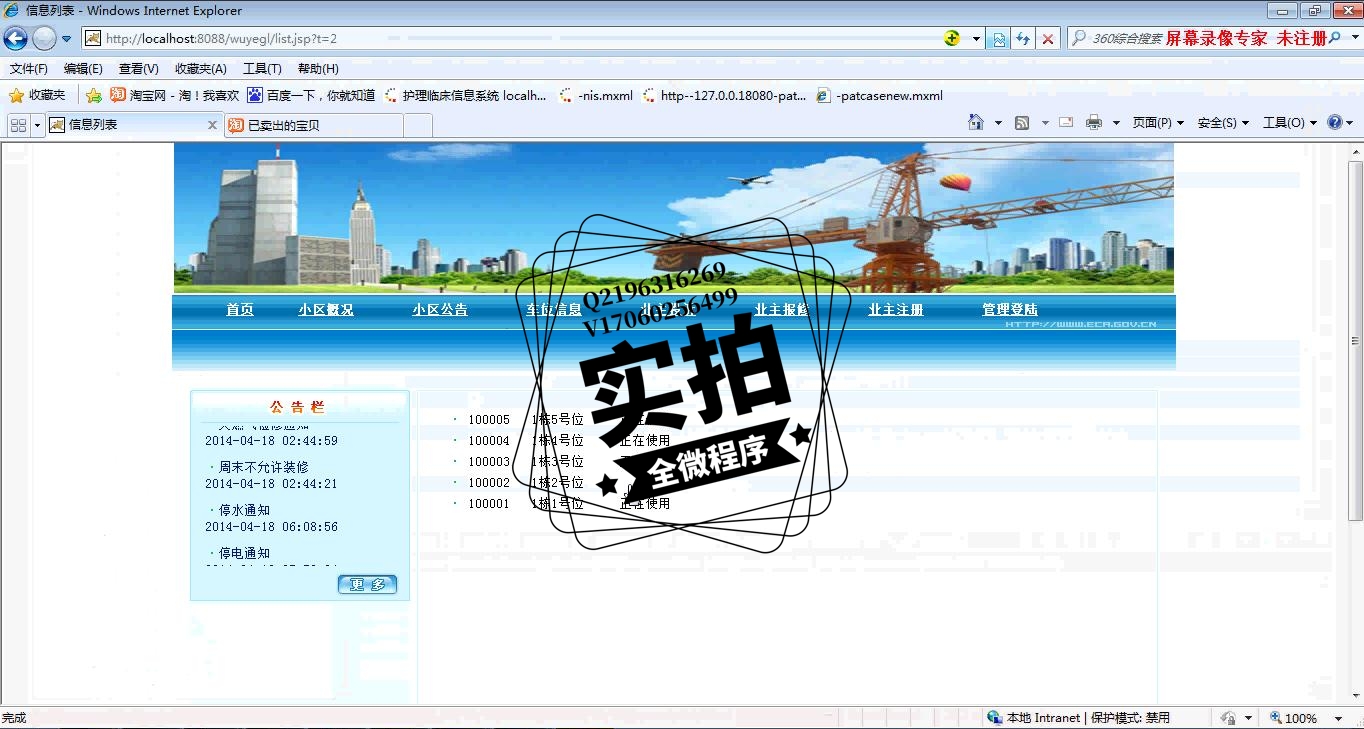Click parking entry 100004
This screenshot has width=1364, height=729.
point(489,441)
